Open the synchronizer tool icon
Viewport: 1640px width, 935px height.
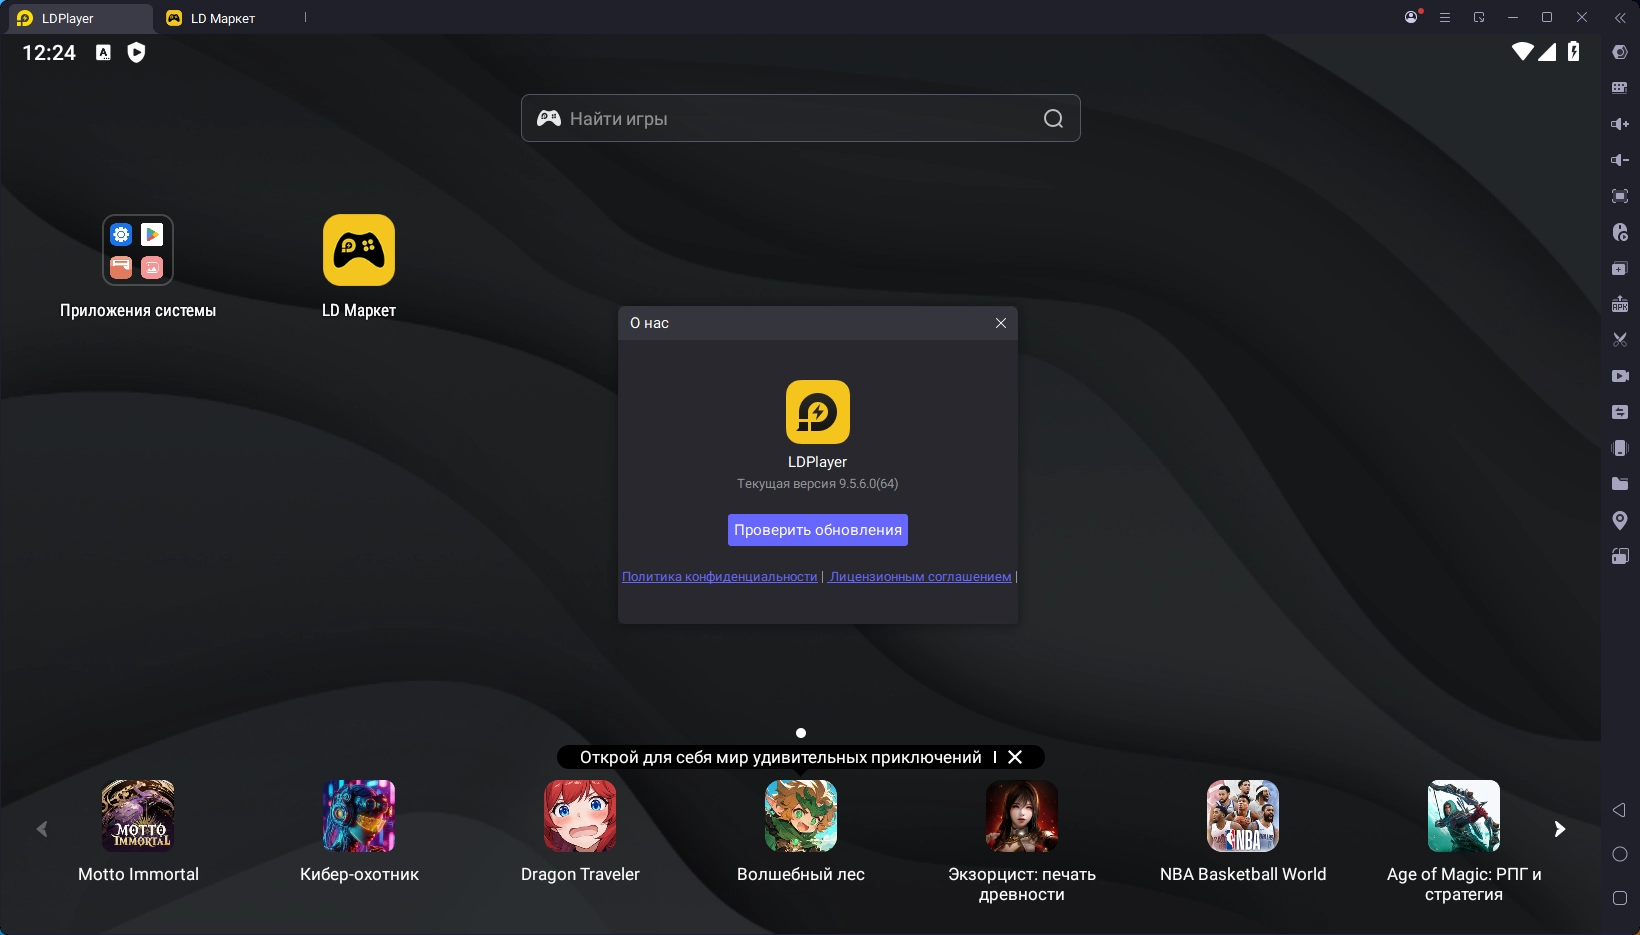(1620, 412)
